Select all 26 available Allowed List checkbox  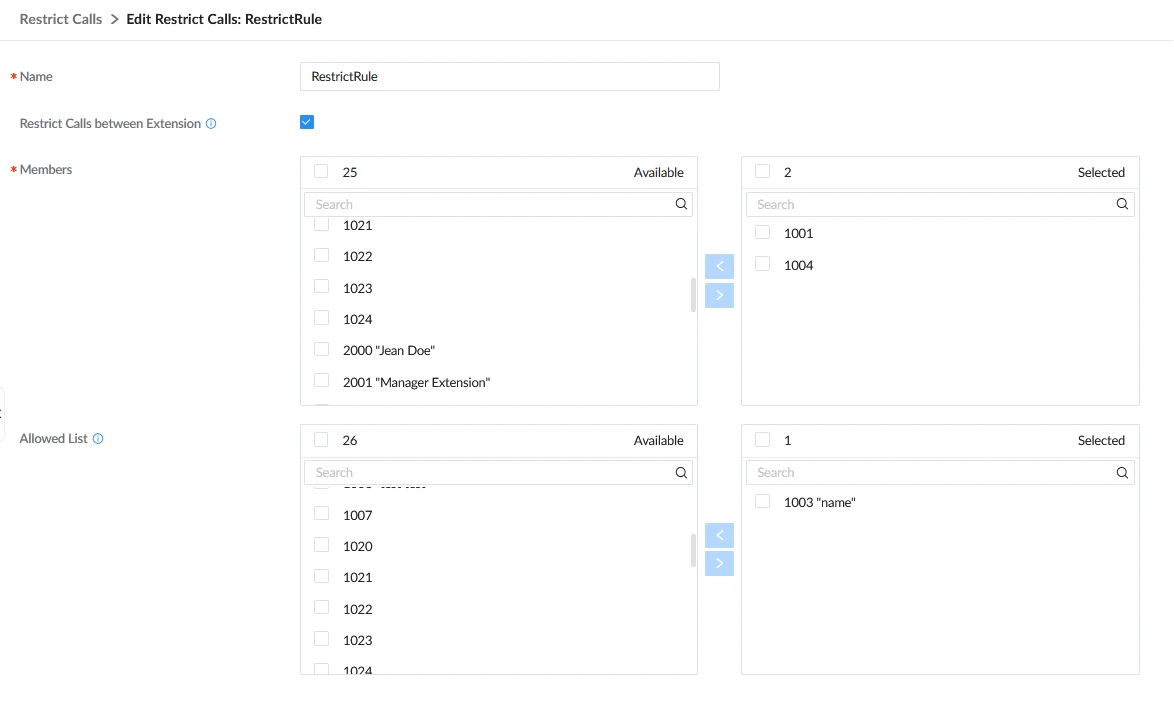321,440
